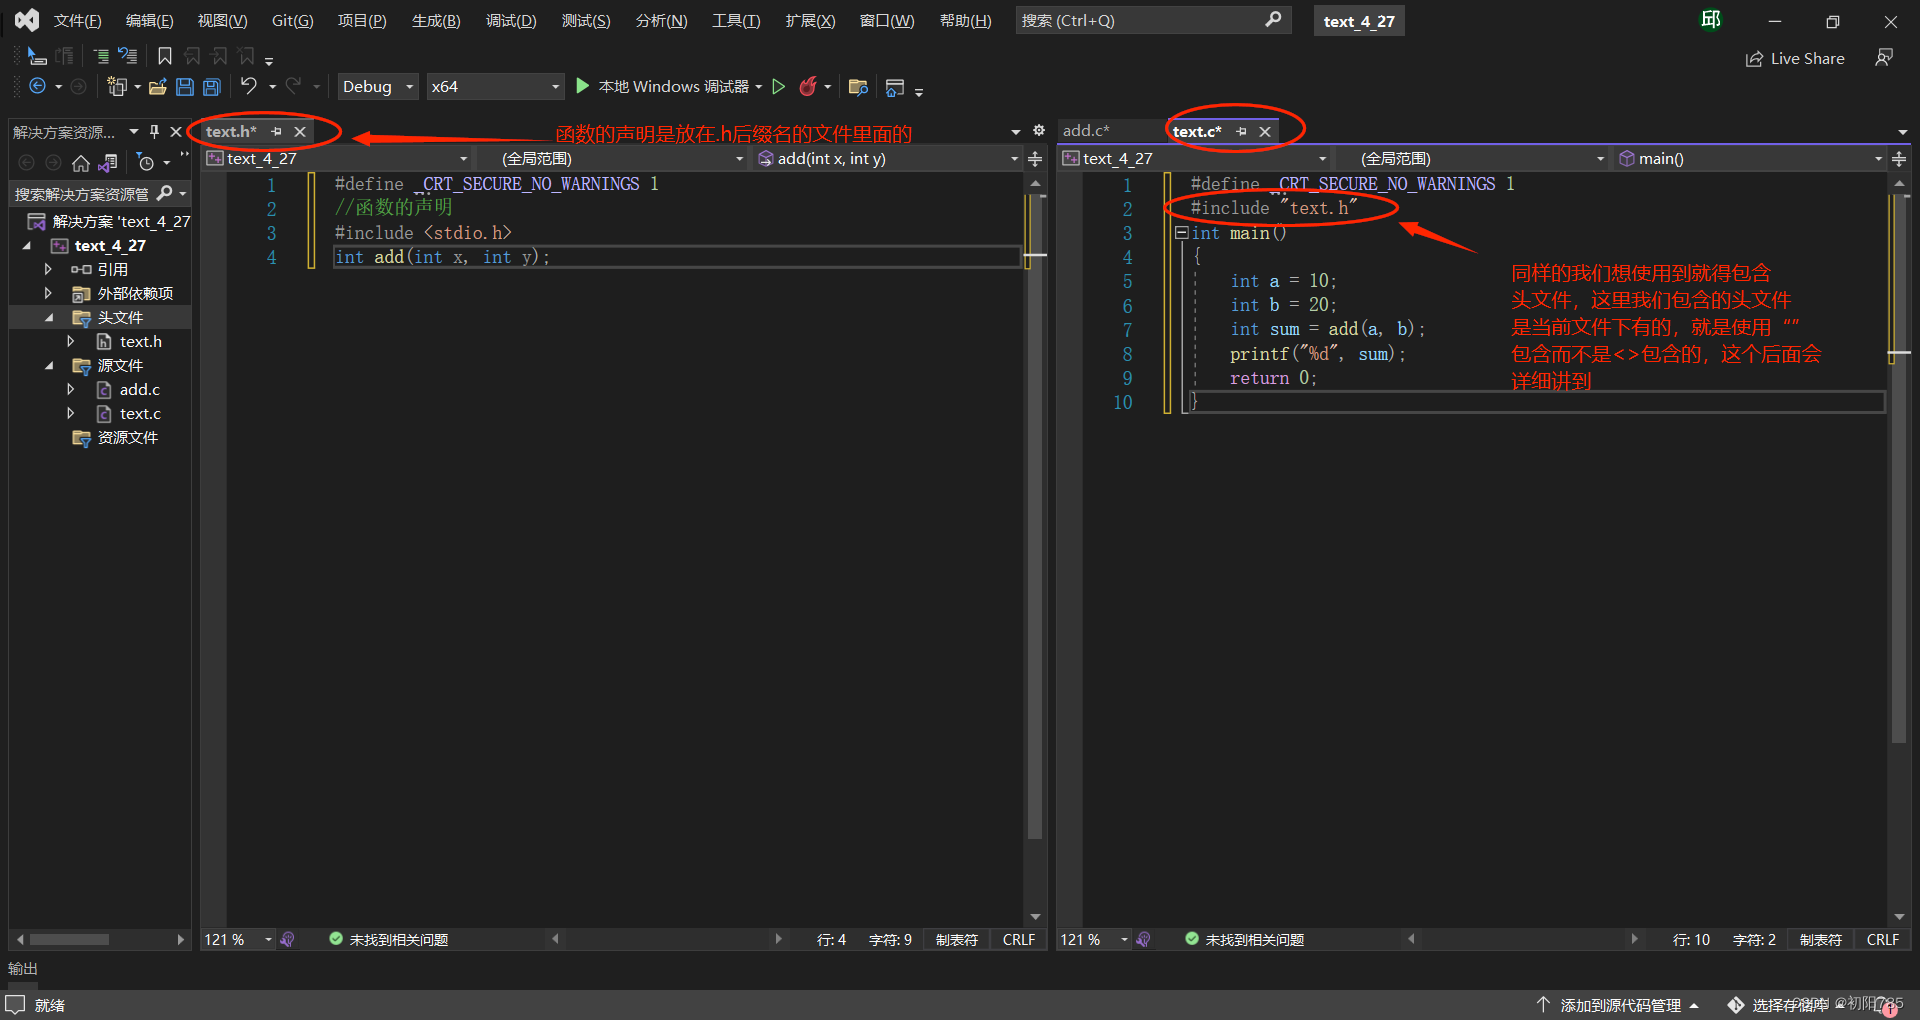Image resolution: width=1920 pixels, height=1020 pixels.
Task: Toggle auto-hide pin of Solution Explorer panel
Action: (x=154, y=131)
